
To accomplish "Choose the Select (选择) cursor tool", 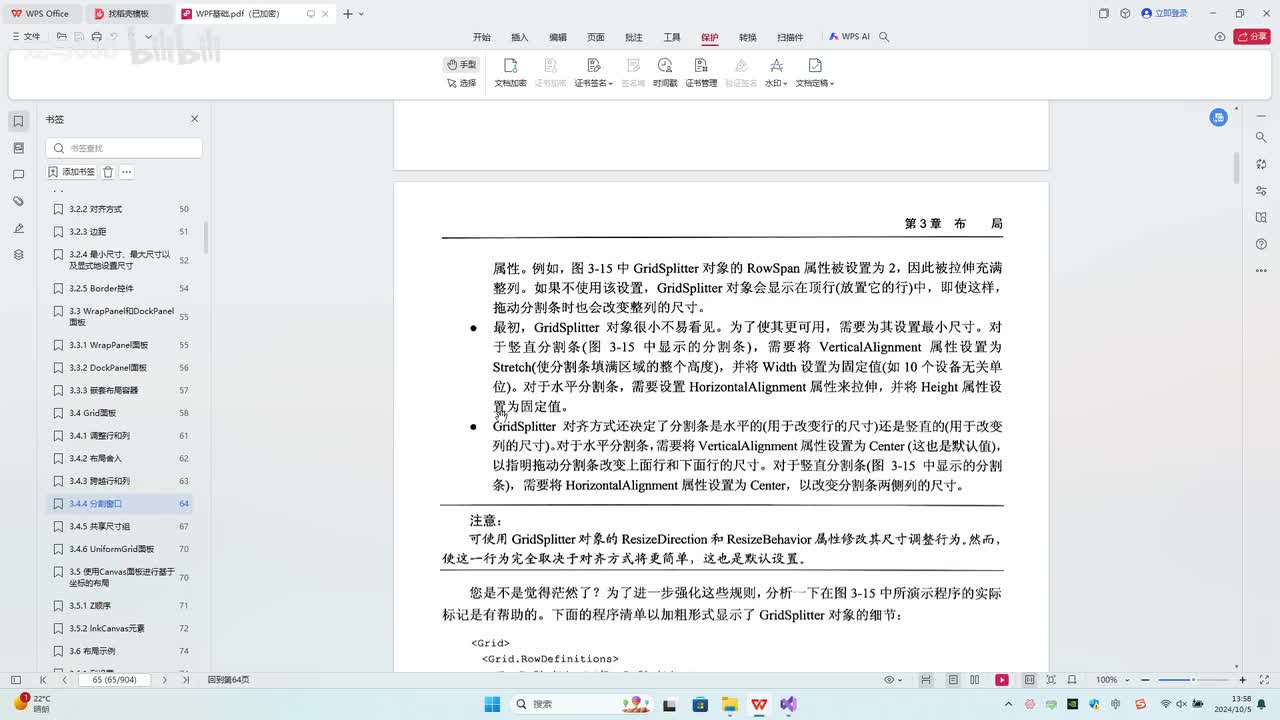I will (x=461, y=83).
